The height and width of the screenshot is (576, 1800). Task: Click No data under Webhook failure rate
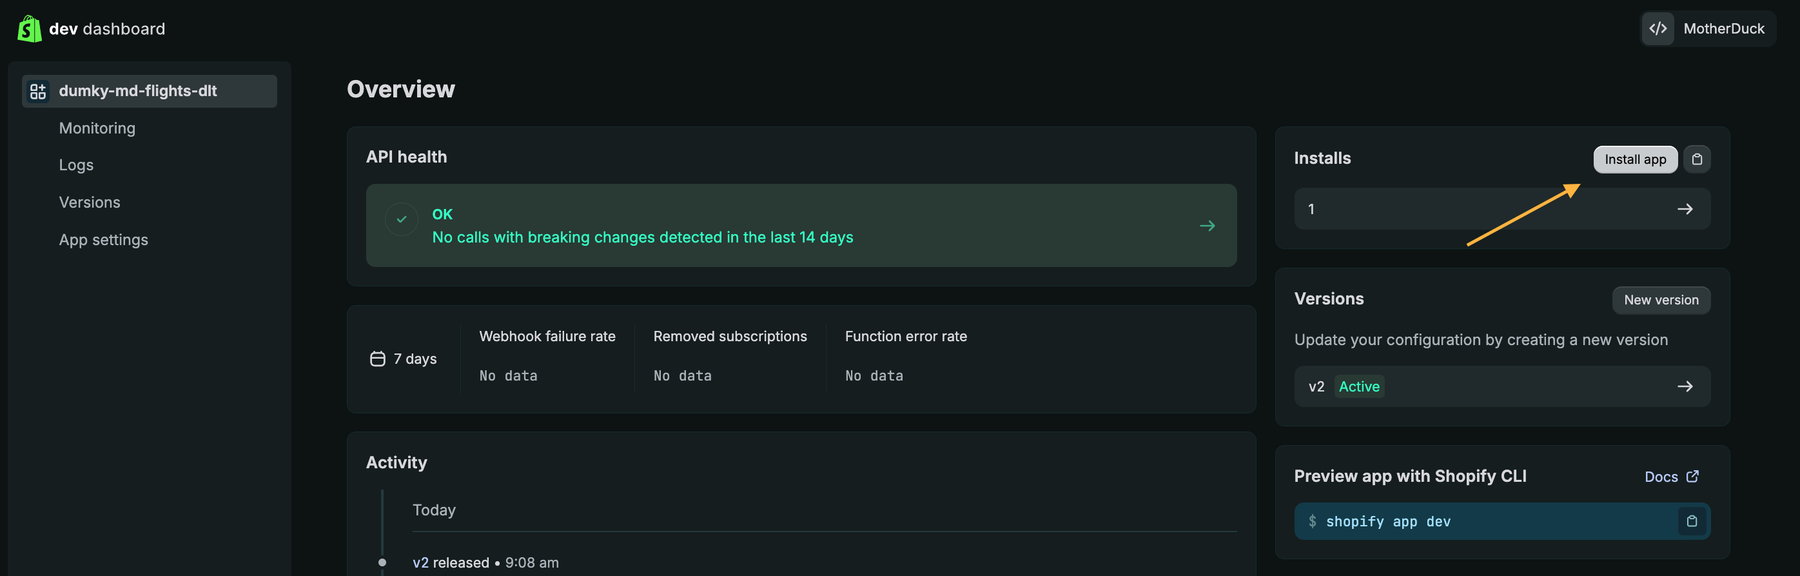tap(508, 376)
